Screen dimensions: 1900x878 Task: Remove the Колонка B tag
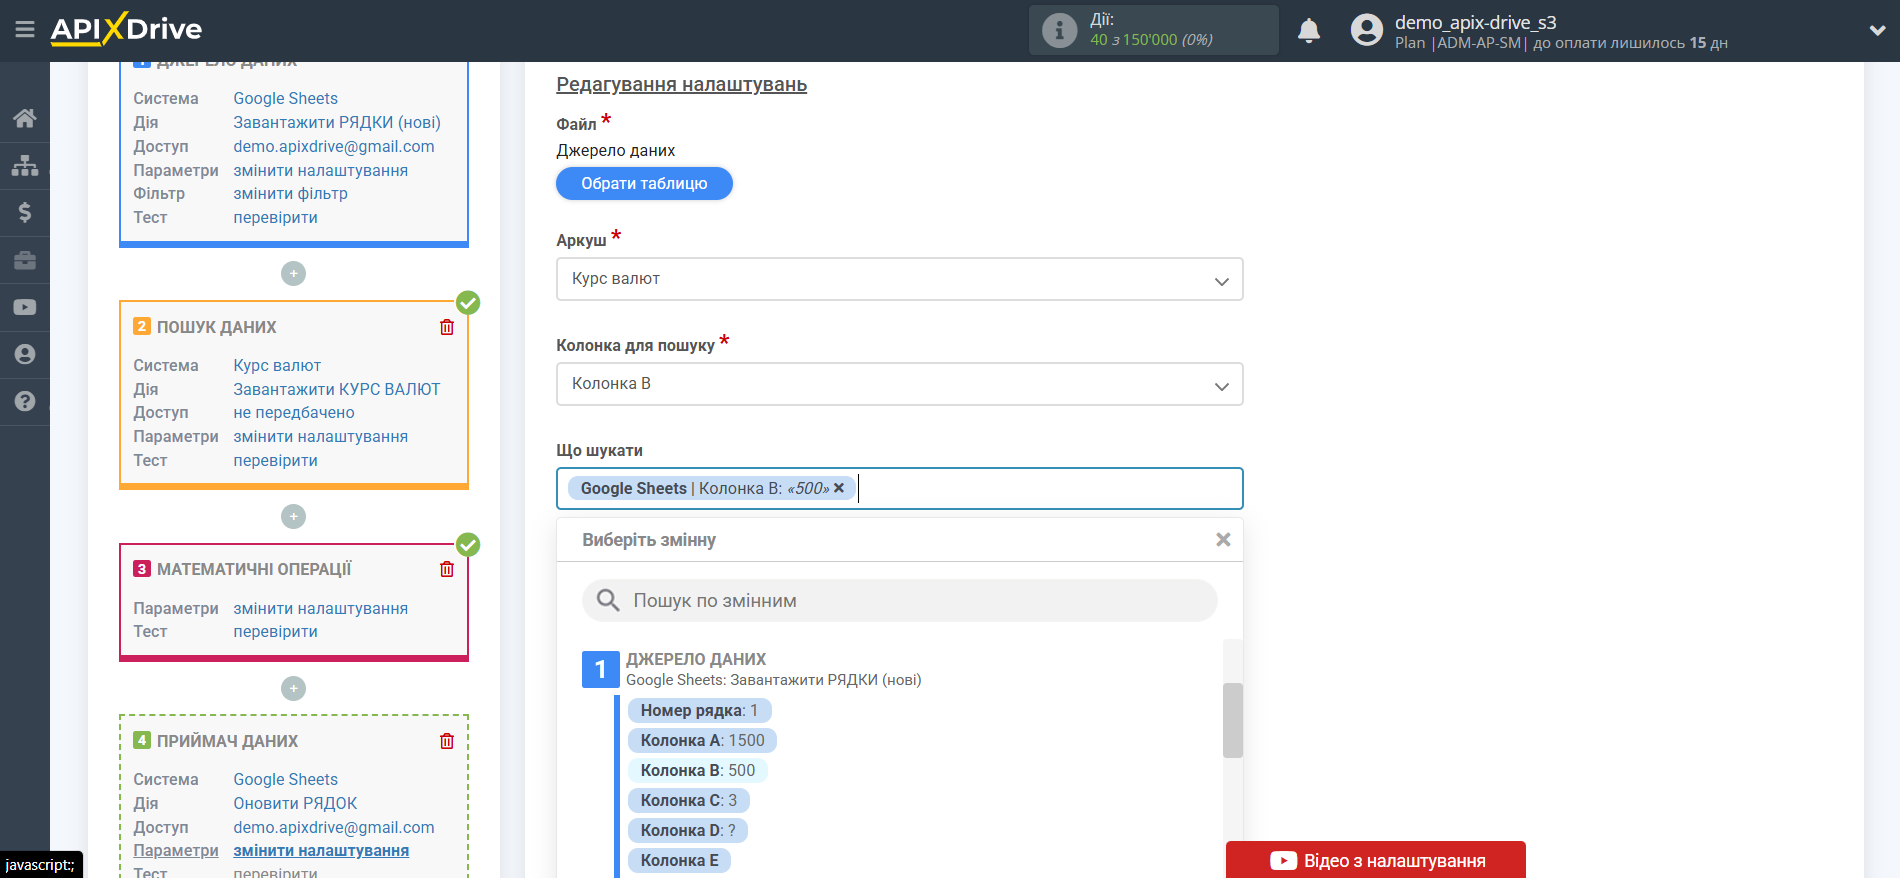[x=839, y=488]
